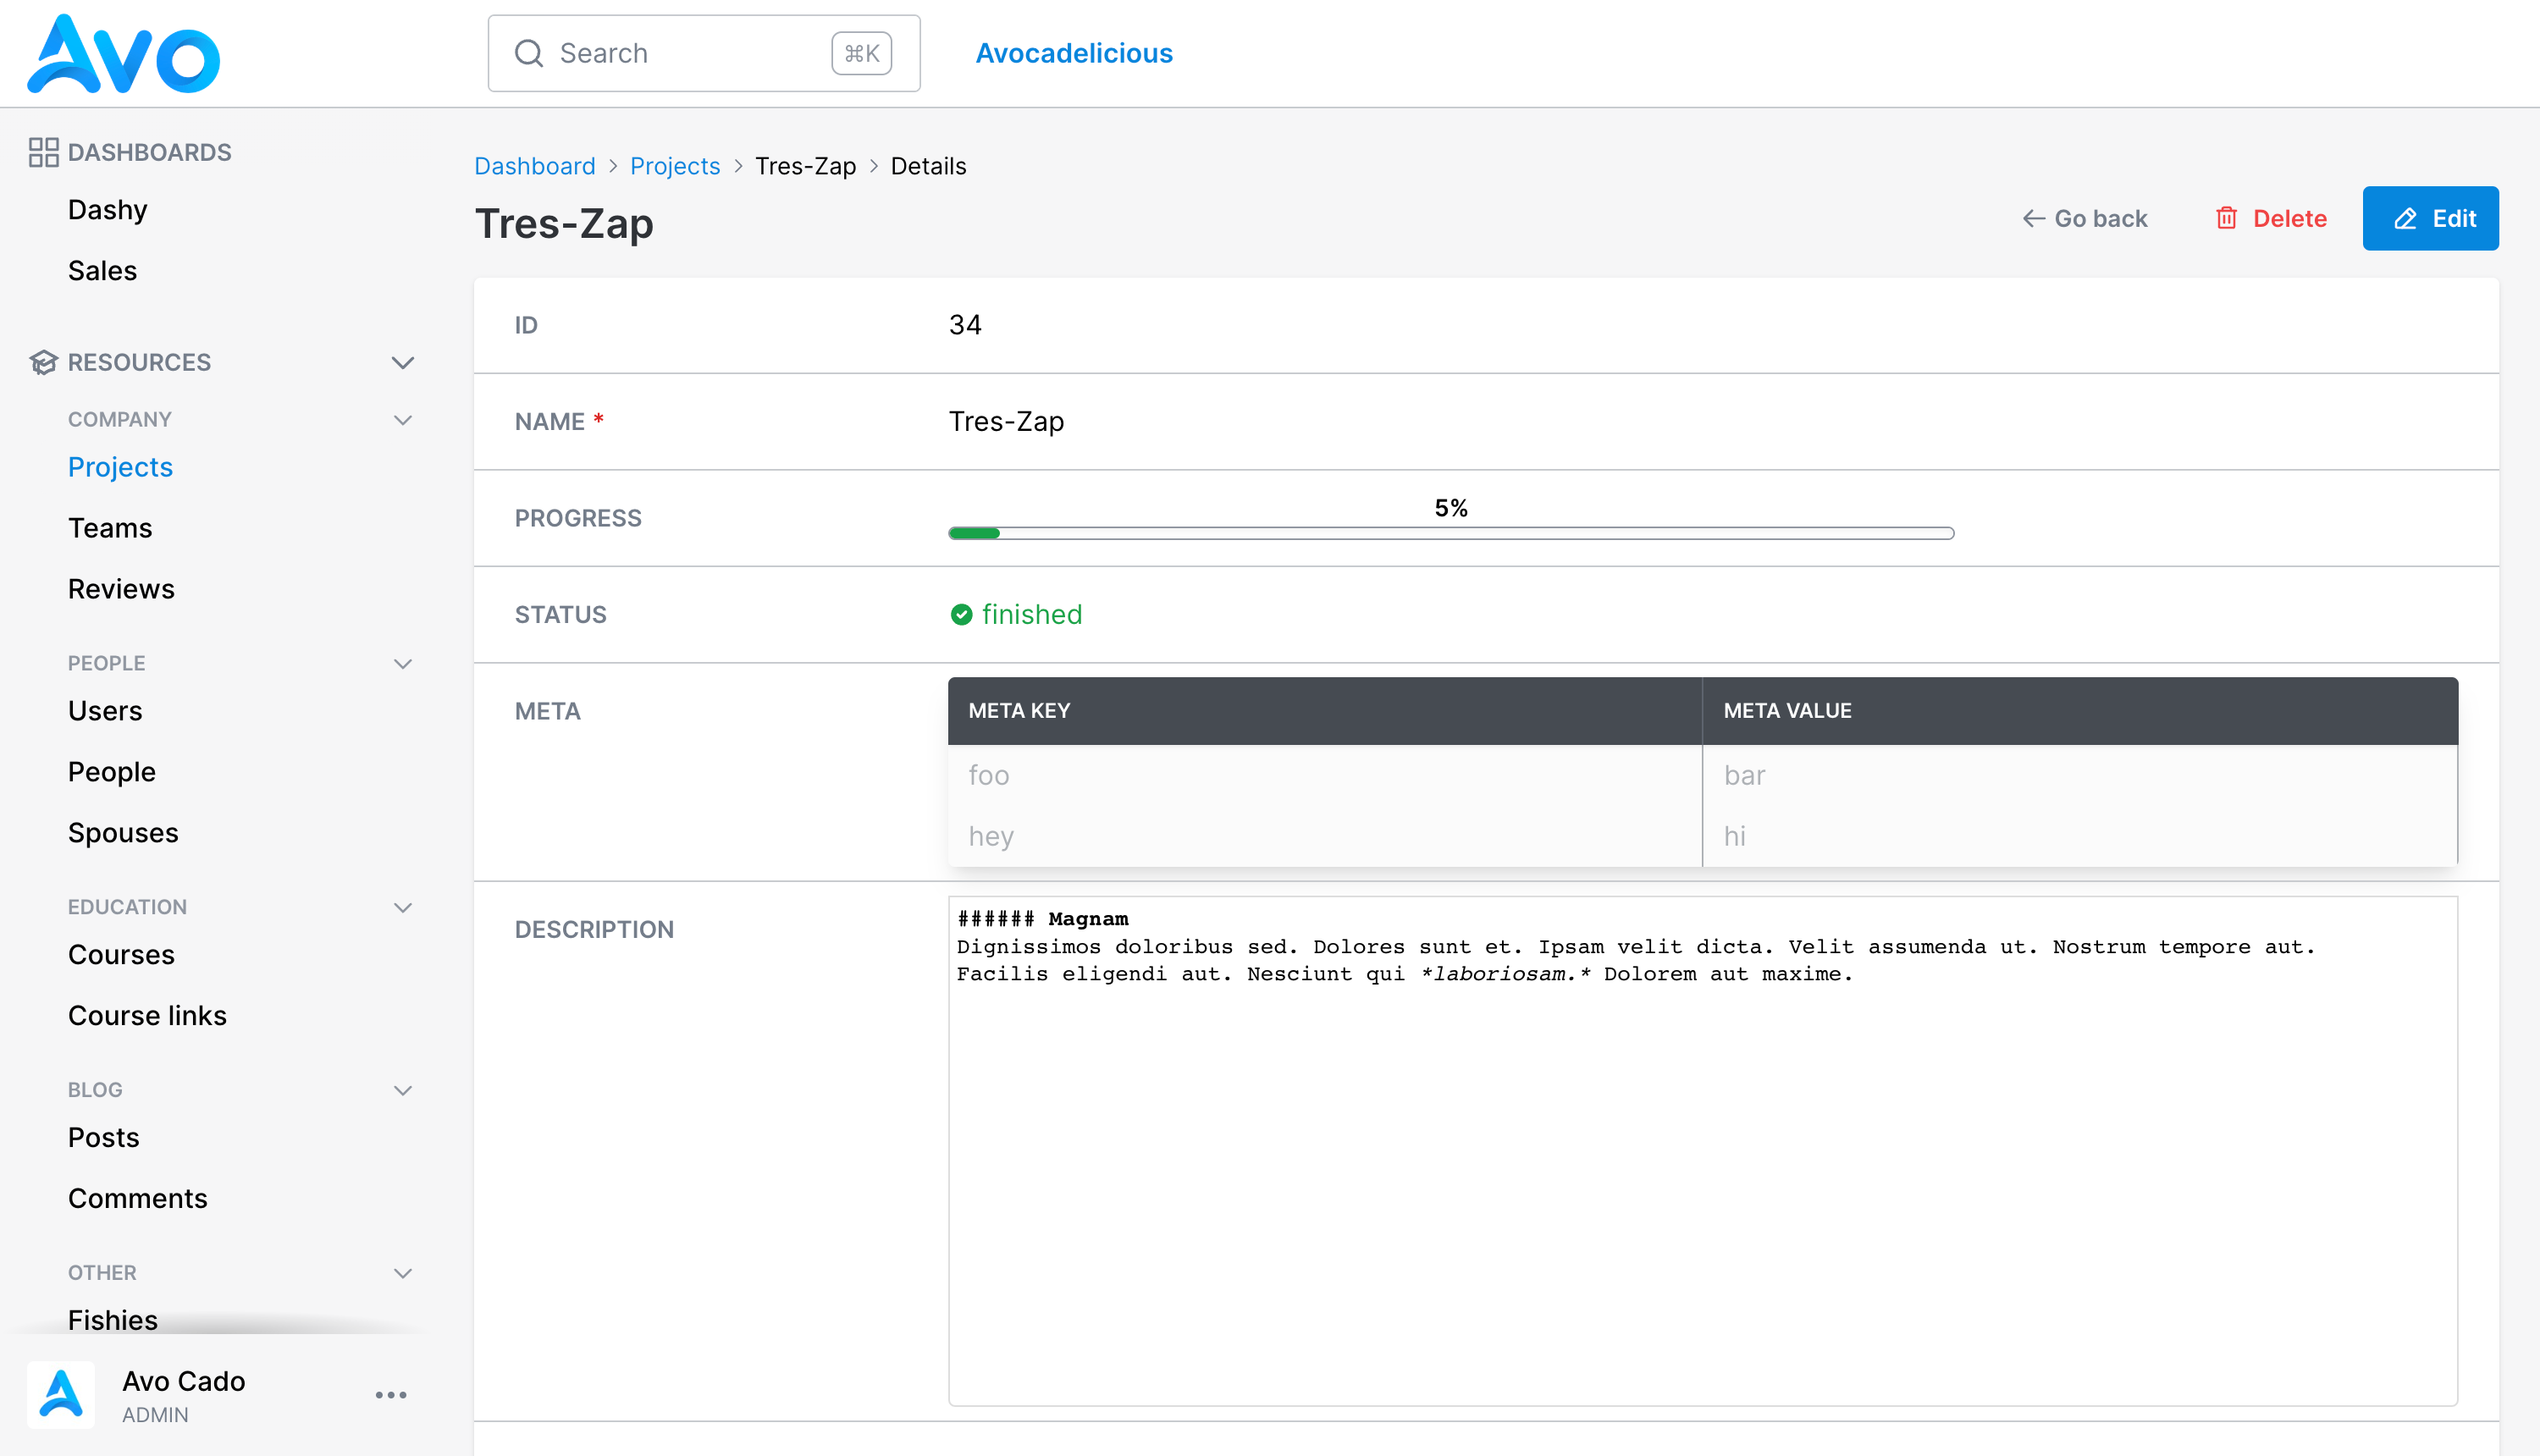Open the user options three-dot menu

click(391, 1395)
